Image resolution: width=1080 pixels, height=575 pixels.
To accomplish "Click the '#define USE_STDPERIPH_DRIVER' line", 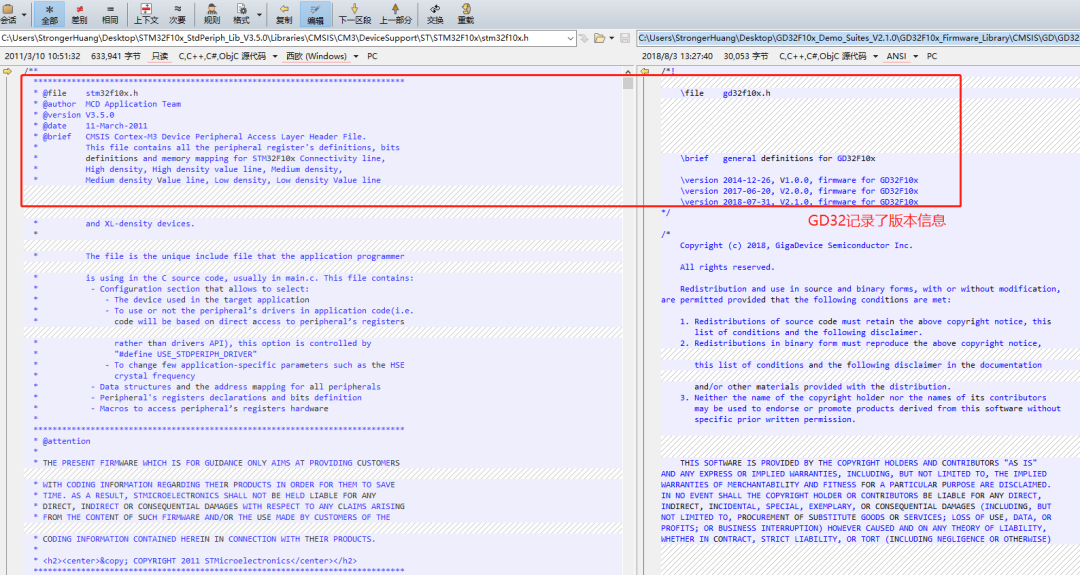I will point(185,355).
